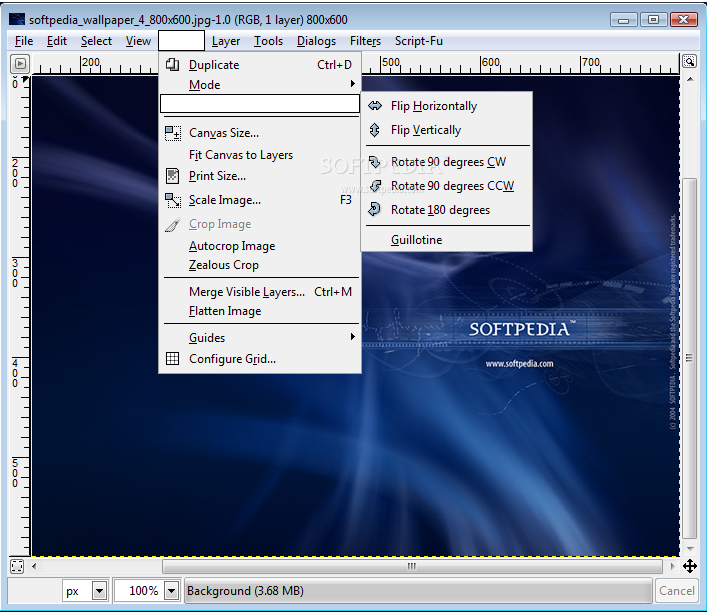The height and width of the screenshot is (614, 707).
Task: Open the Tools menu
Action: pyautogui.click(x=268, y=41)
